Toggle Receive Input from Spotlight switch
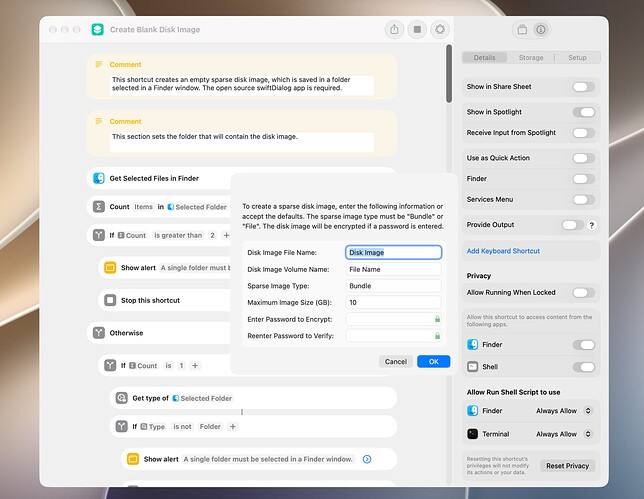The image size is (644, 499). pyautogui.click(x=584, y=133)
